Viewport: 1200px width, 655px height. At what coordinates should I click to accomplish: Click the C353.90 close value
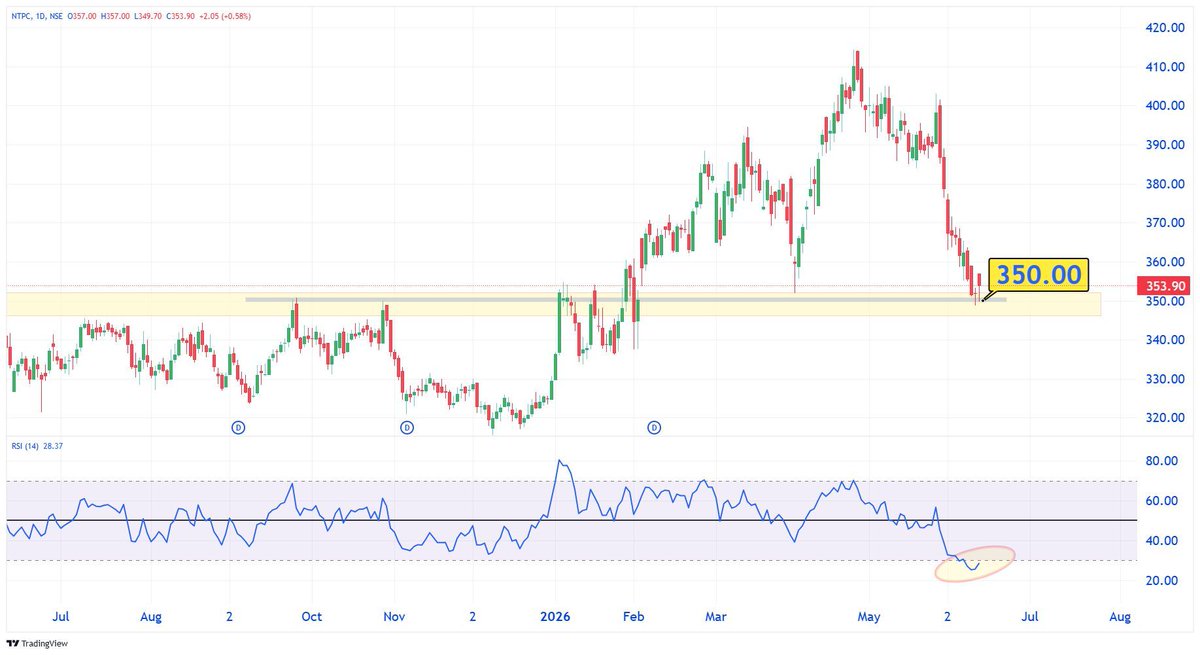click(180, 17)
